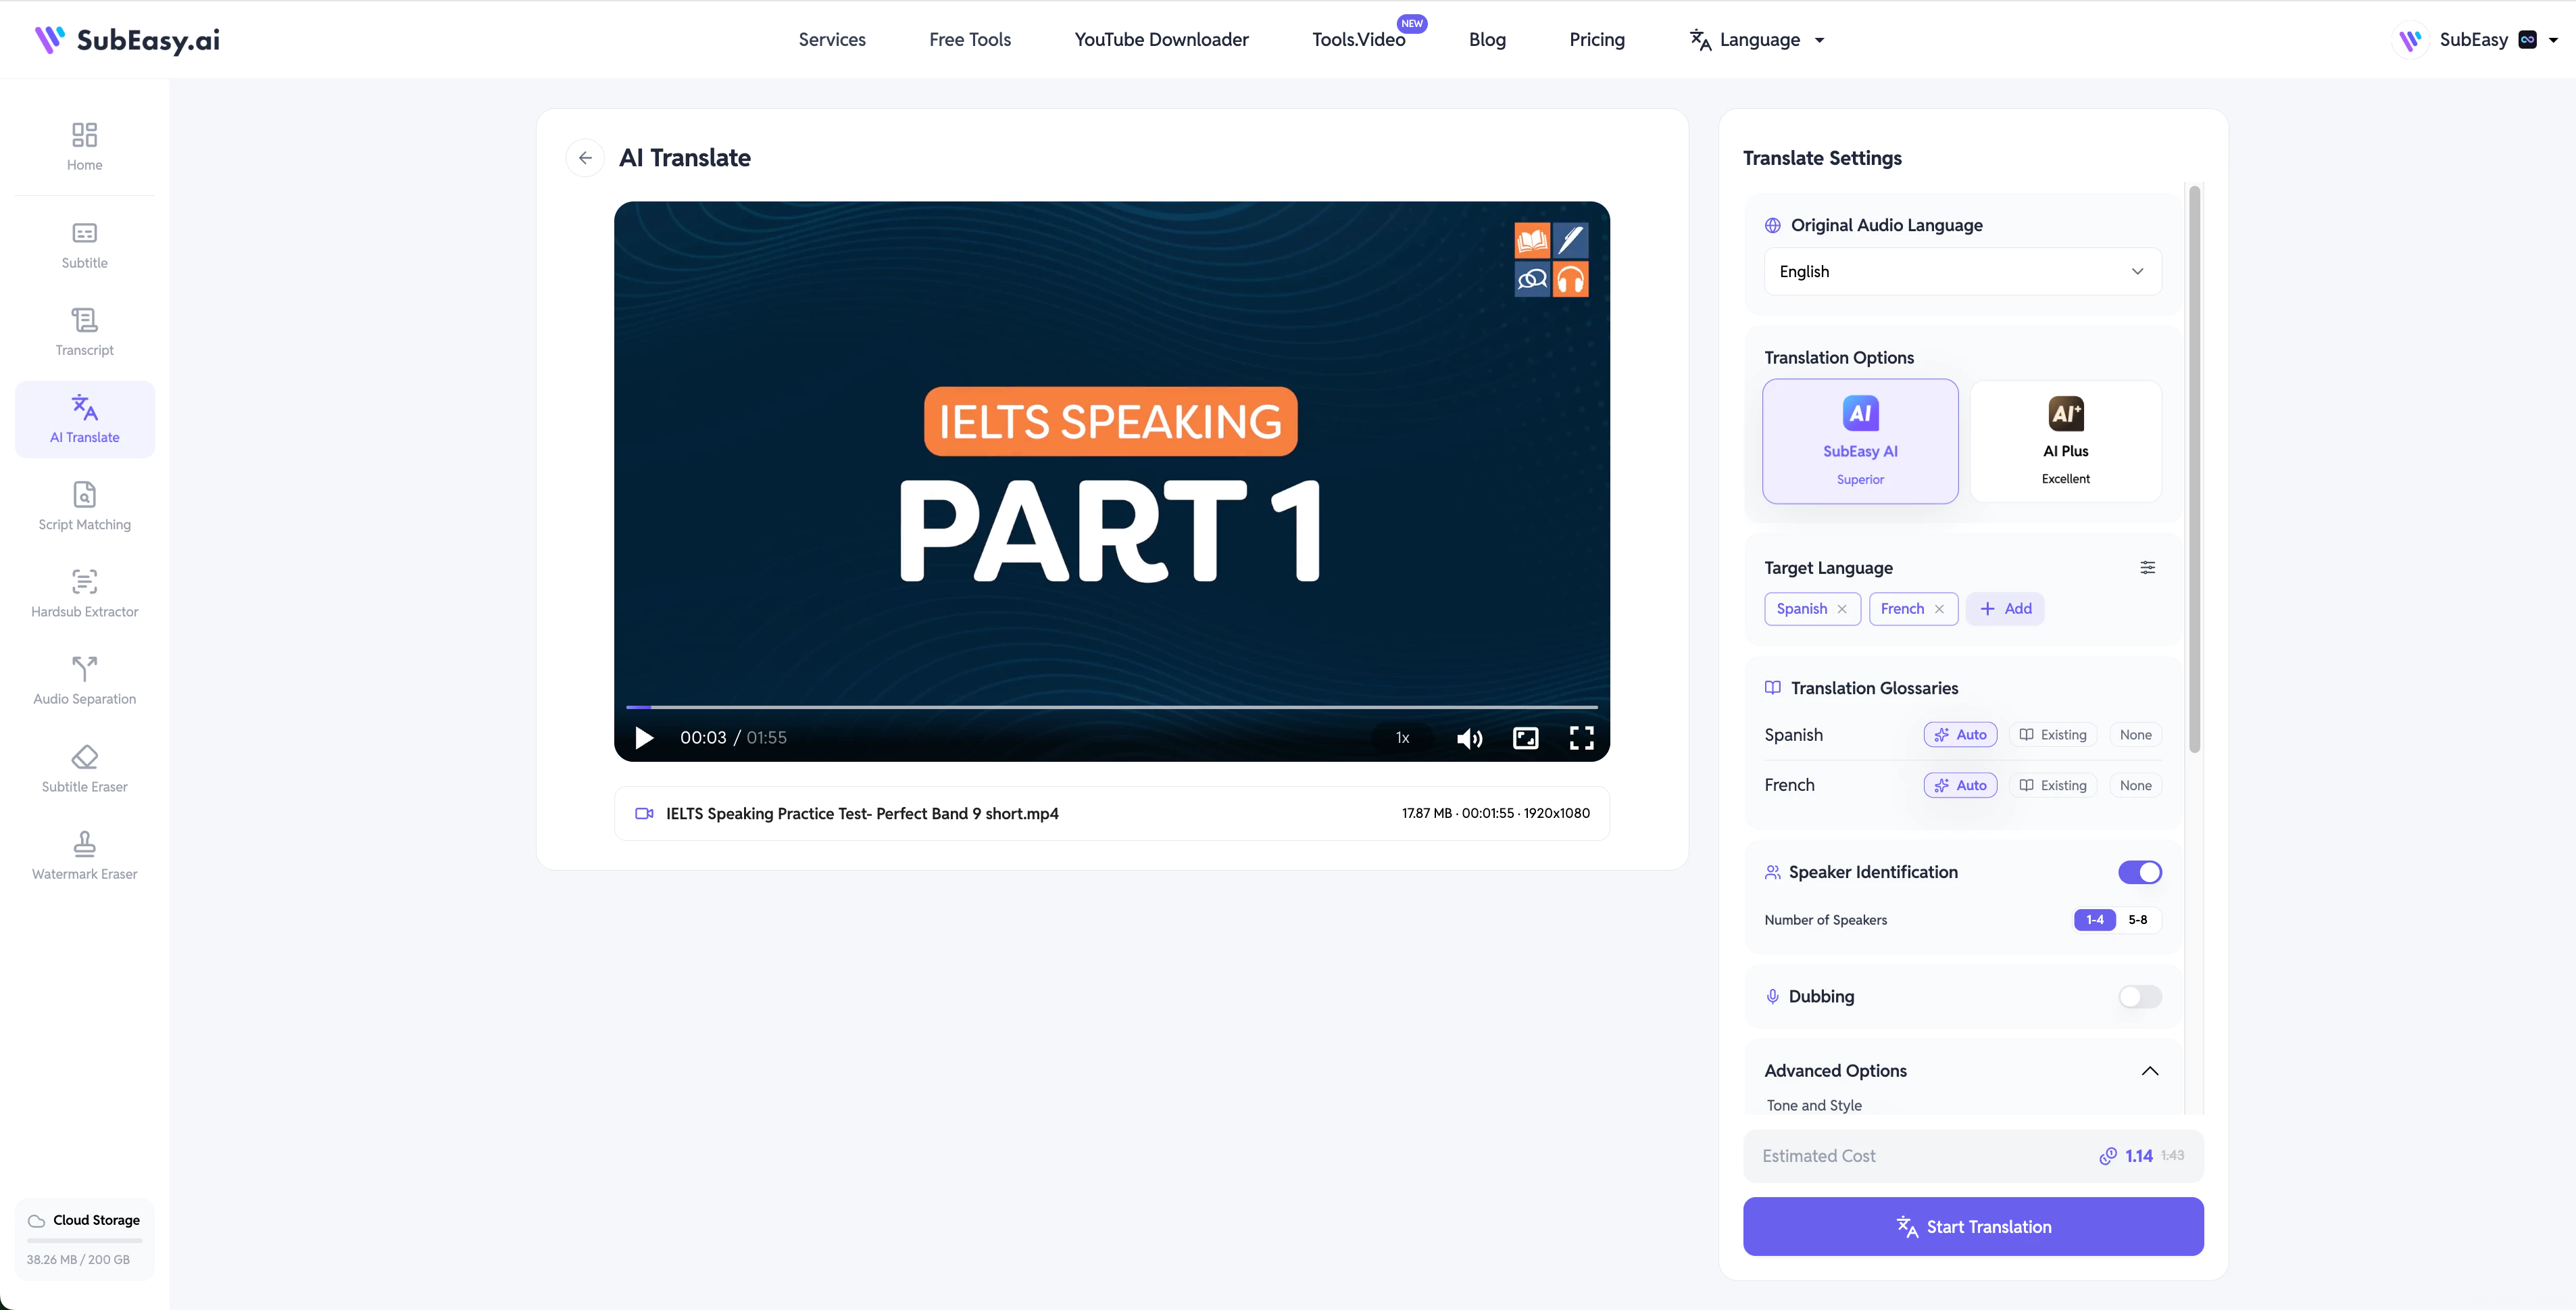Open the Language menu in top navigation
Screen dimensions: 2576x1310
pyautogui.click(x=1757, y=40)
